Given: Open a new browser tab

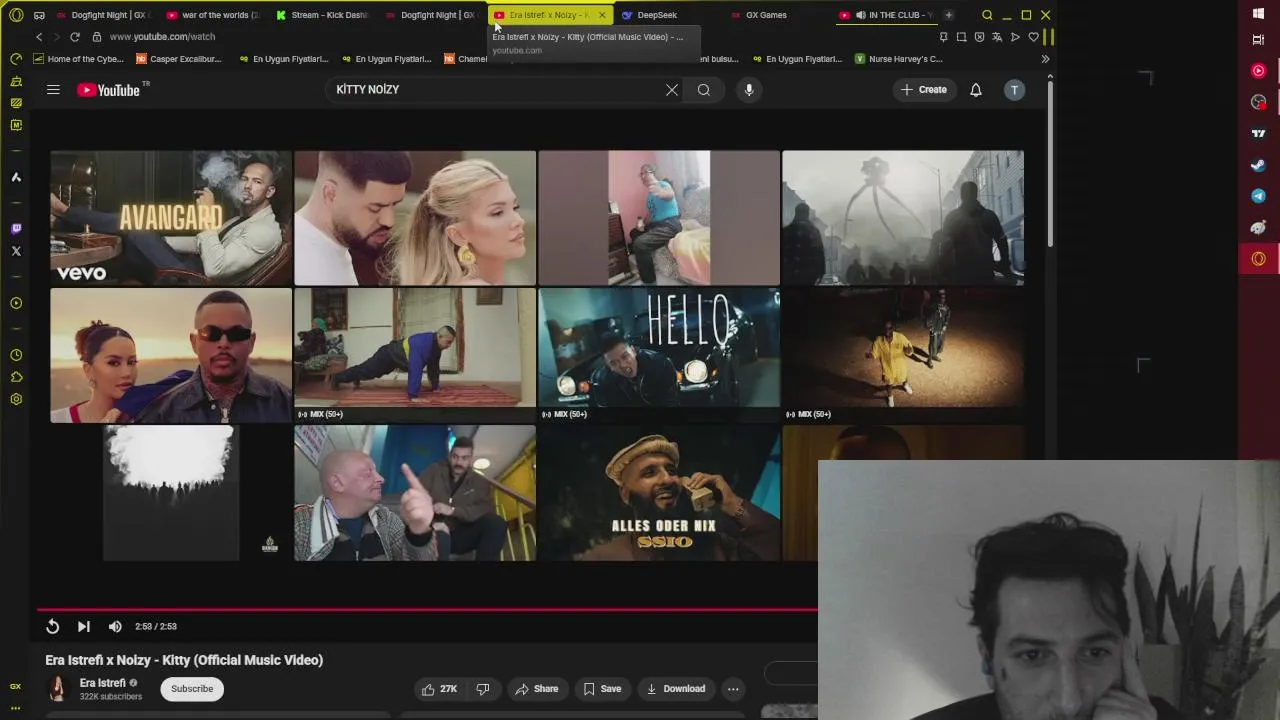Looking at the screenshot, I should coord(948,15).
